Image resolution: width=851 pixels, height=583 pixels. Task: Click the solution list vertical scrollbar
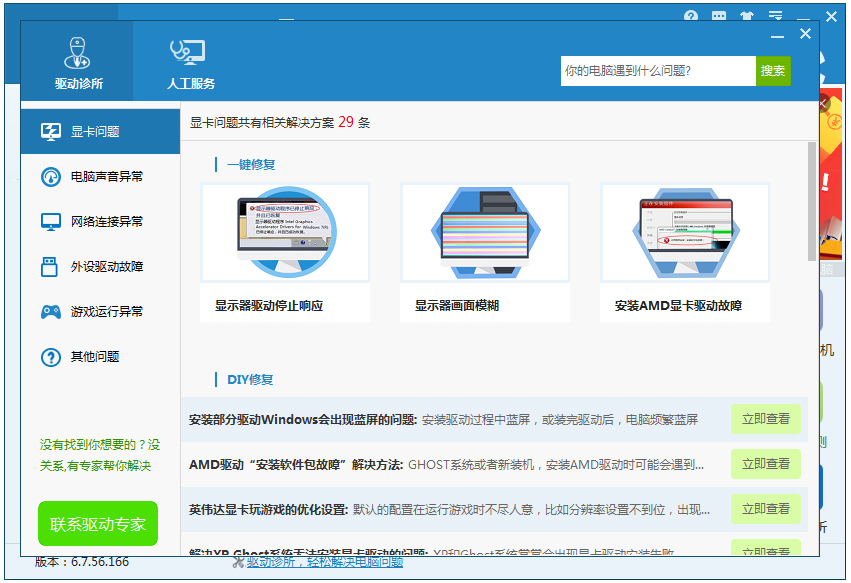click(812, 201)
